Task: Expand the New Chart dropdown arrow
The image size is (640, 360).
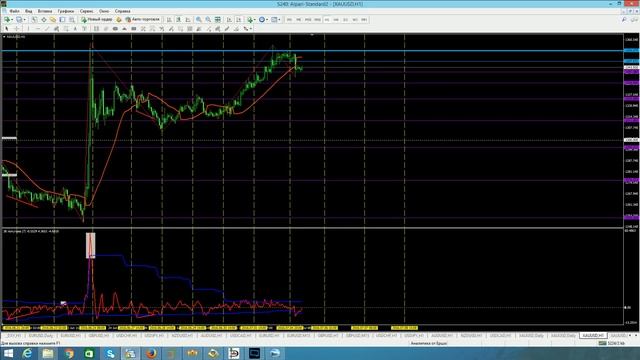Action: pyautogui.click(x=12, y=20)
